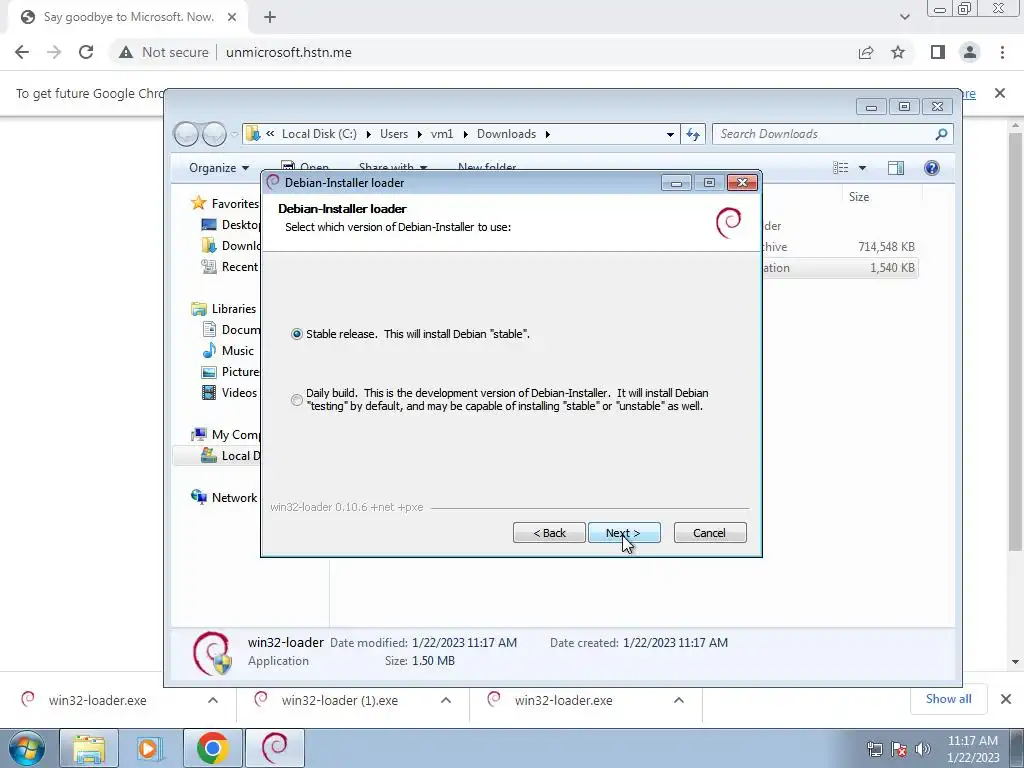
Task: Open the Organize menu in Explorer
Action: (x=219, y=168)
